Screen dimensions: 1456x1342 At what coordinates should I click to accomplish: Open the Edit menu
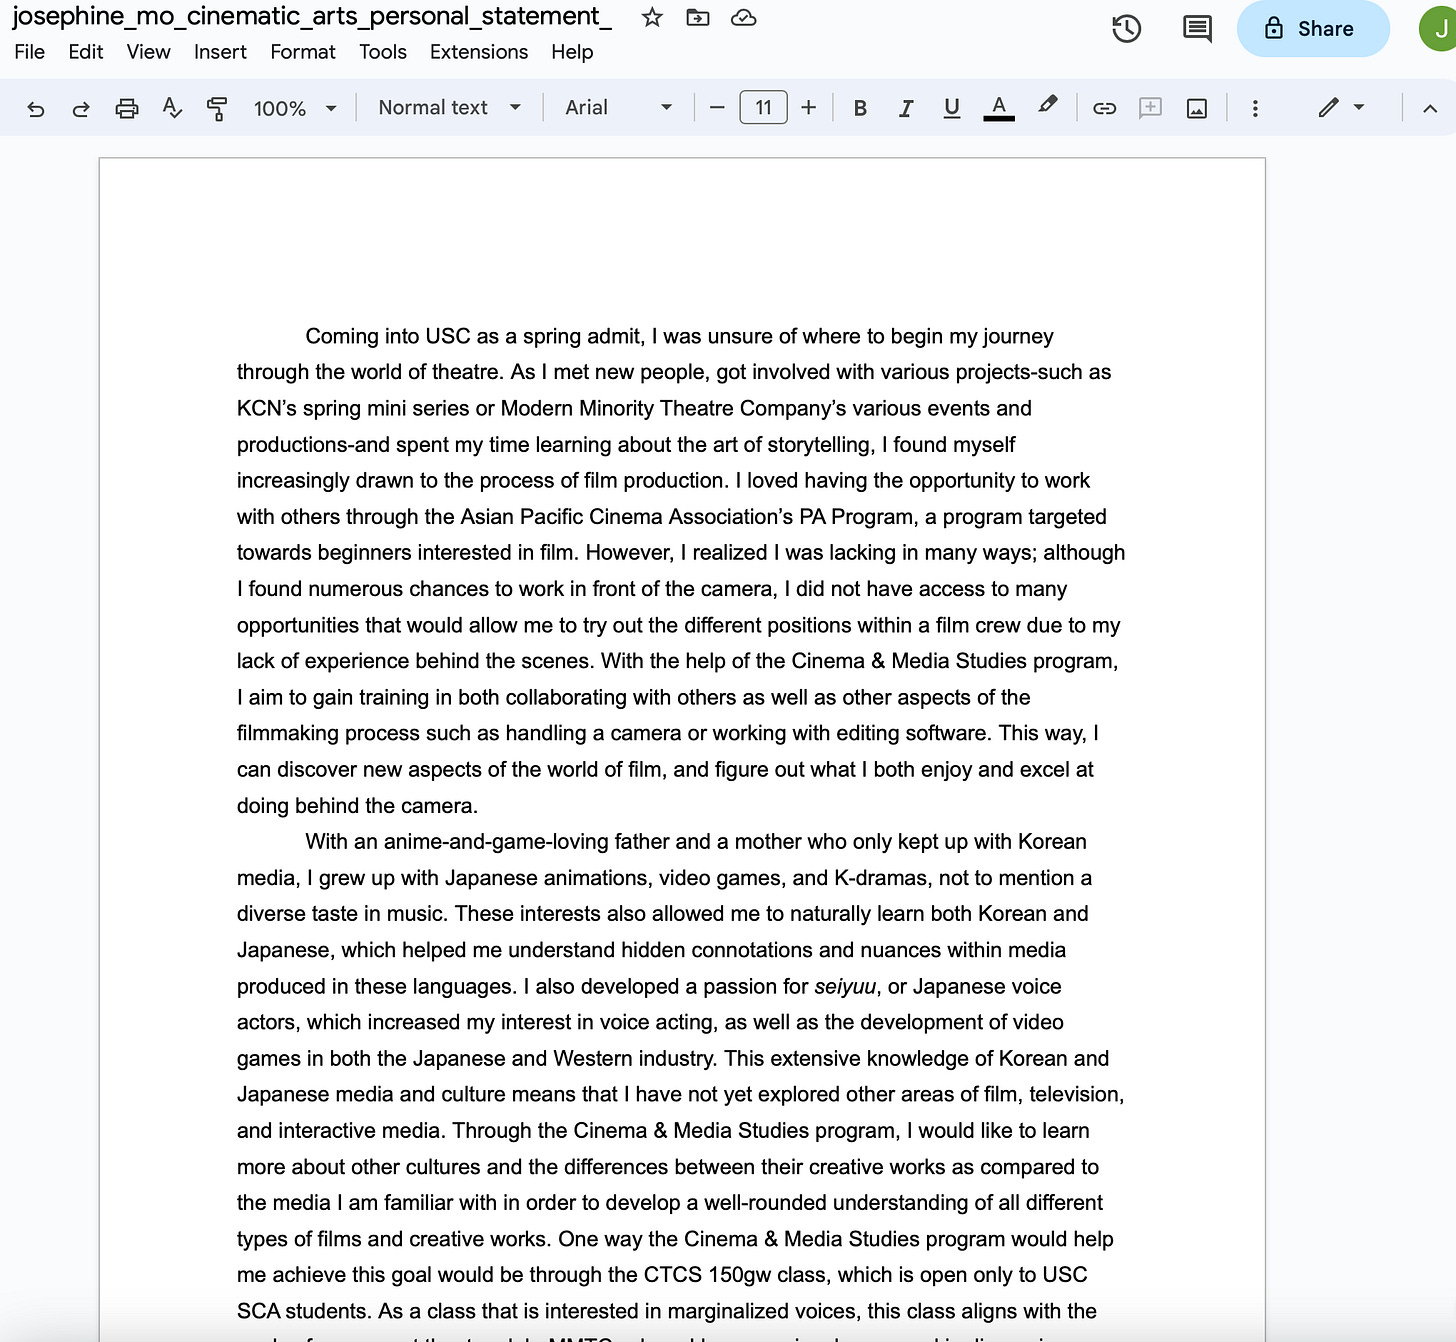[x=86, y=52]
